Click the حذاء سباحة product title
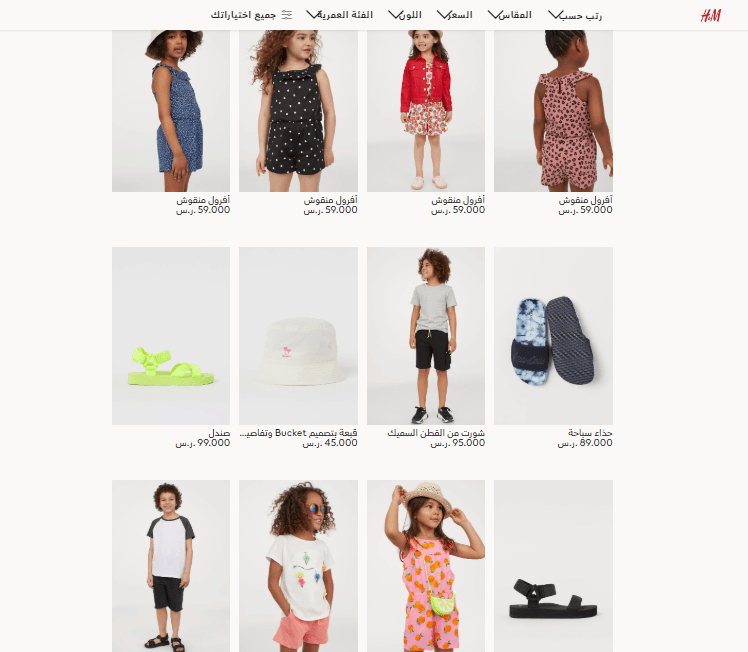The image size is (748, 652). point(590,433)
